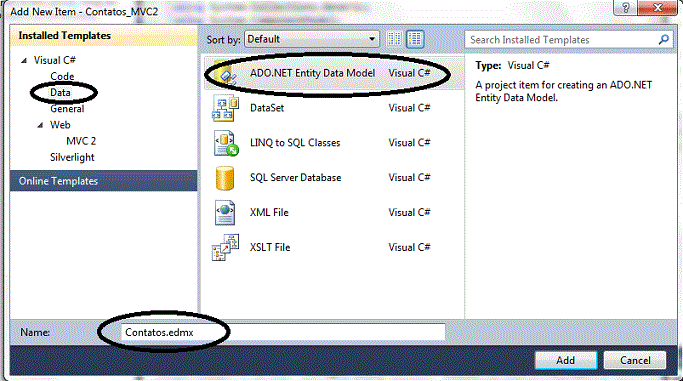This screenshot has height=381, width=683.
Task: Click the Name field containing Contatos.edmx
Action: click(x=283, y=332)
